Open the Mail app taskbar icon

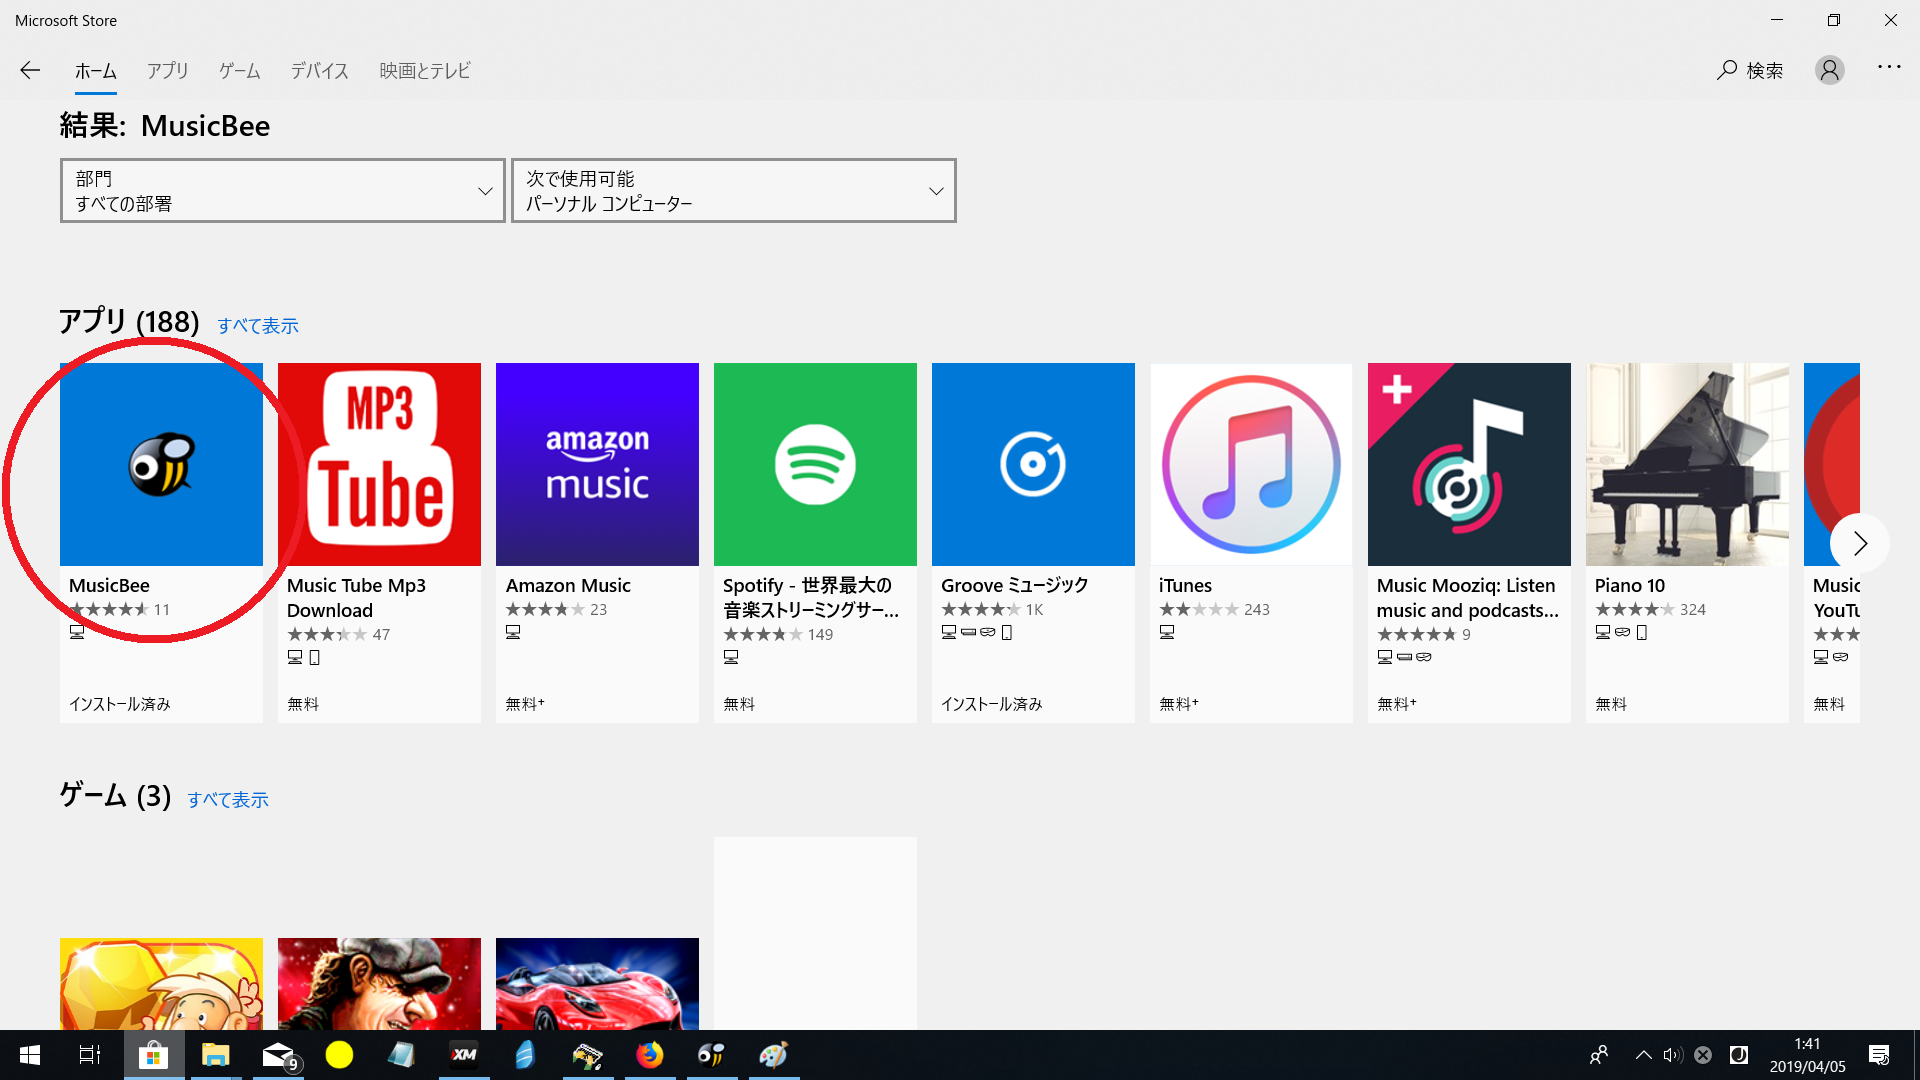pos(278,1055)
